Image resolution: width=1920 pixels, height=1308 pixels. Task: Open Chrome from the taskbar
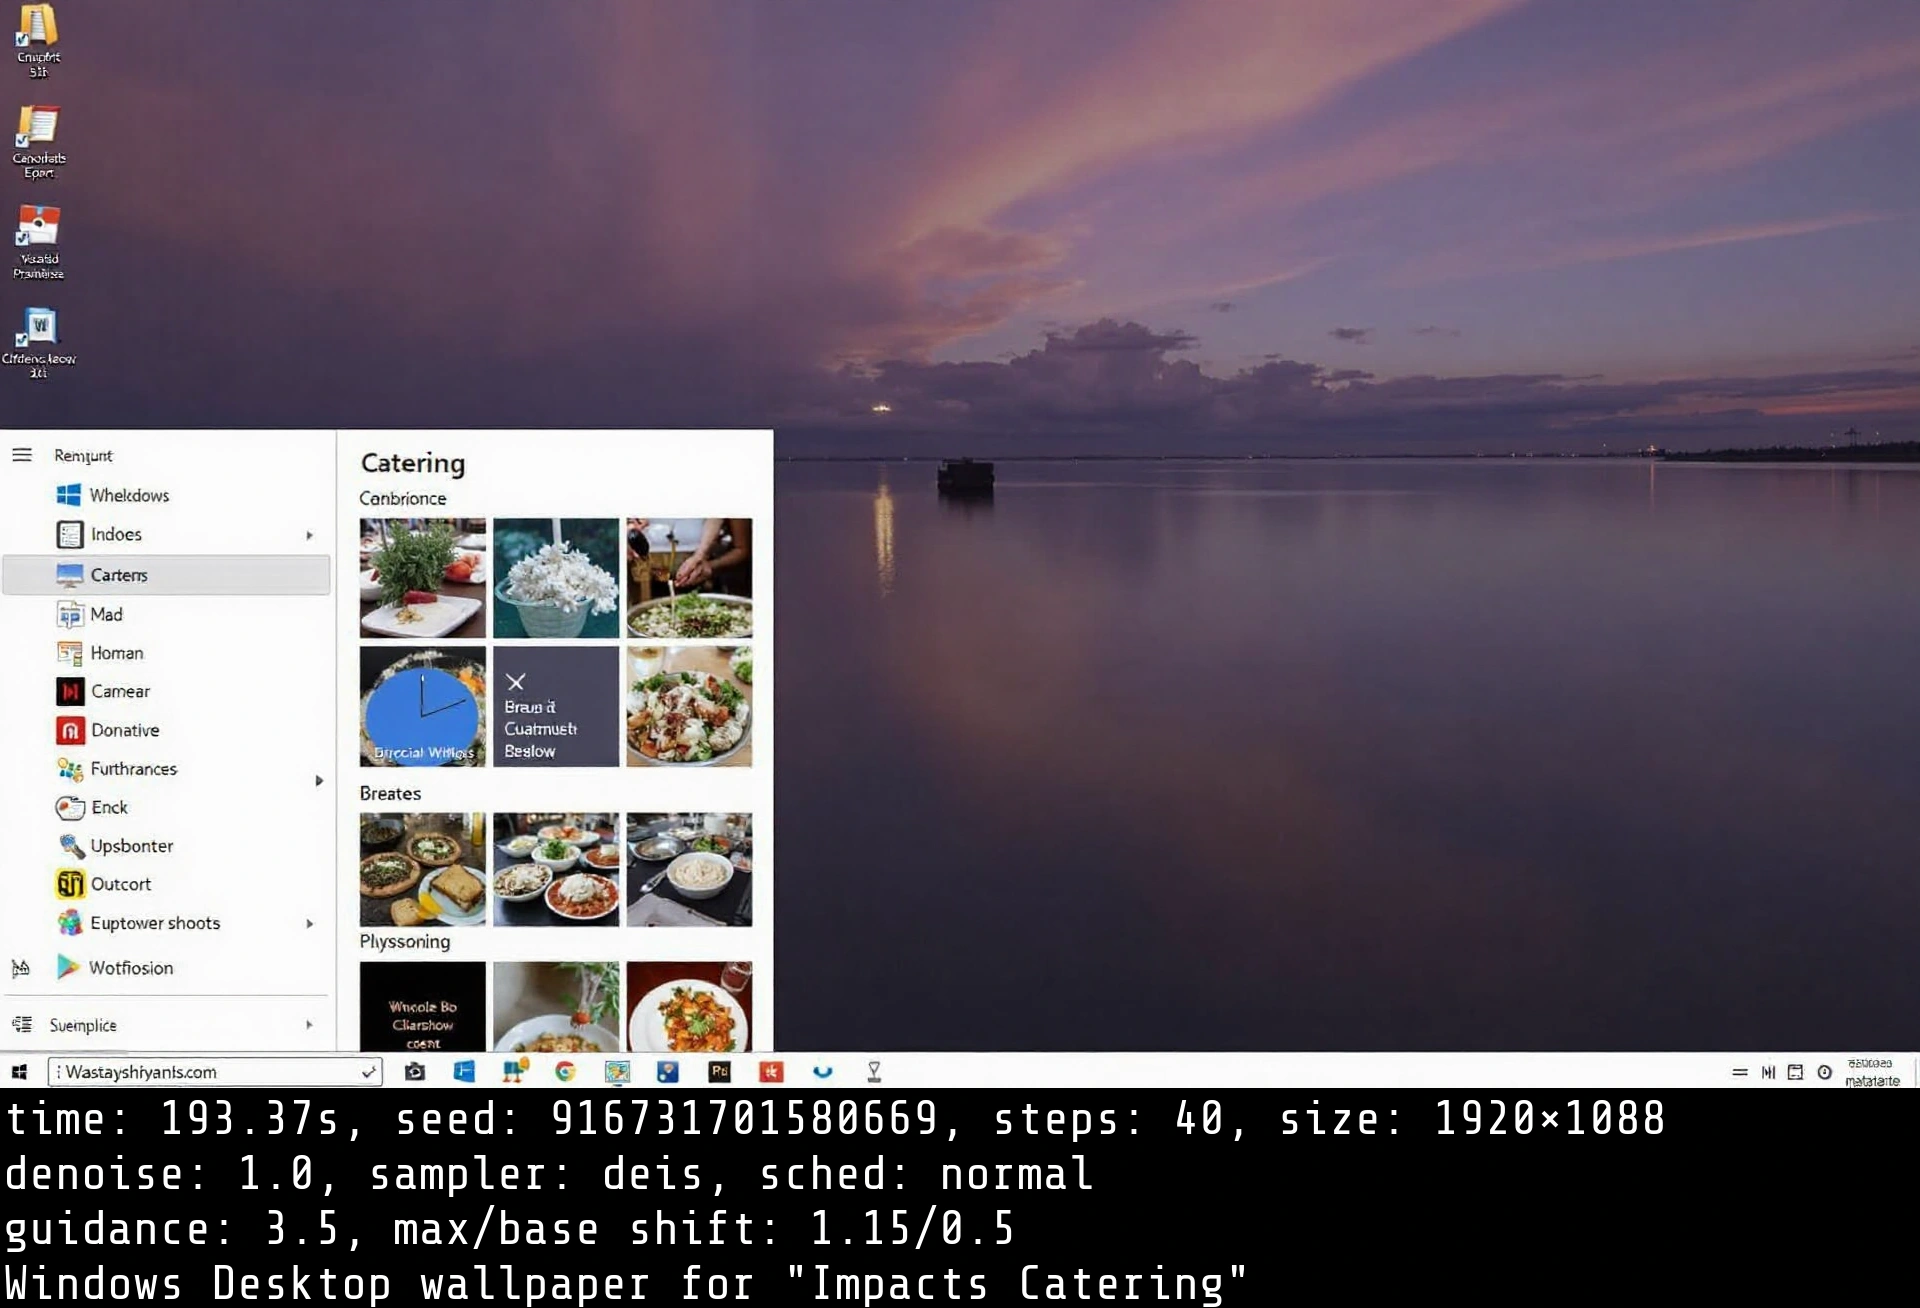point(567,1071)
